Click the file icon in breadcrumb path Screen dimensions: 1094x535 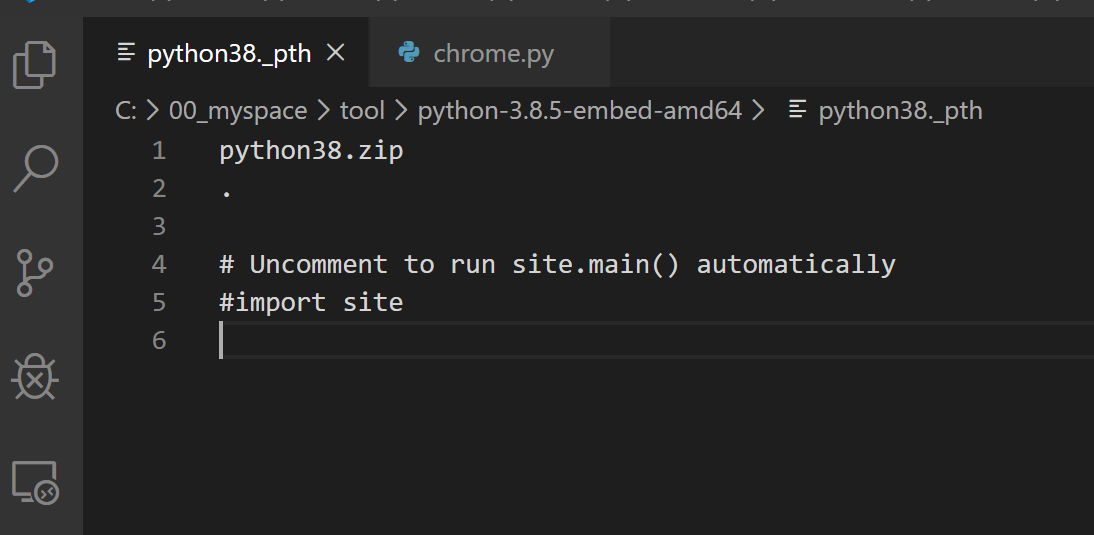pyautogui.click(x=797, y=110)
